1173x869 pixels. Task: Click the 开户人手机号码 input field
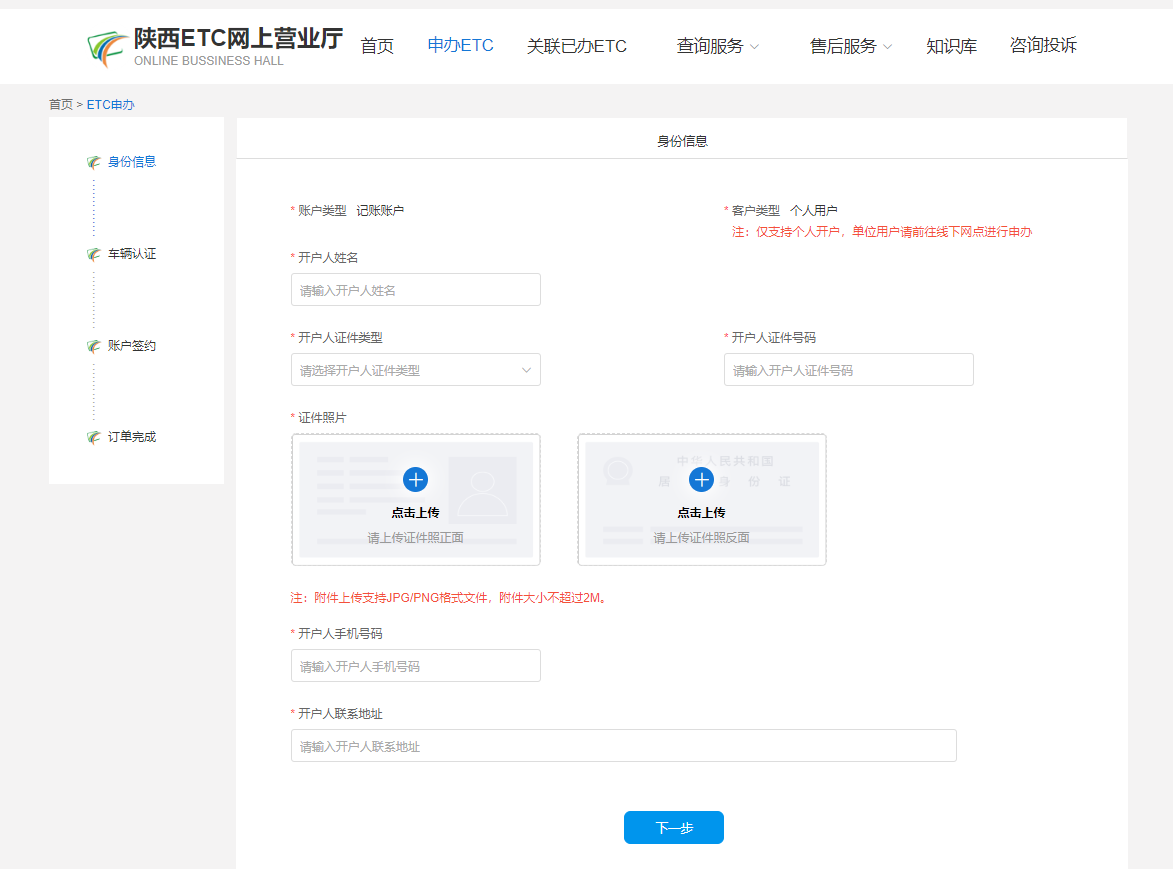(x=415, y=666)
